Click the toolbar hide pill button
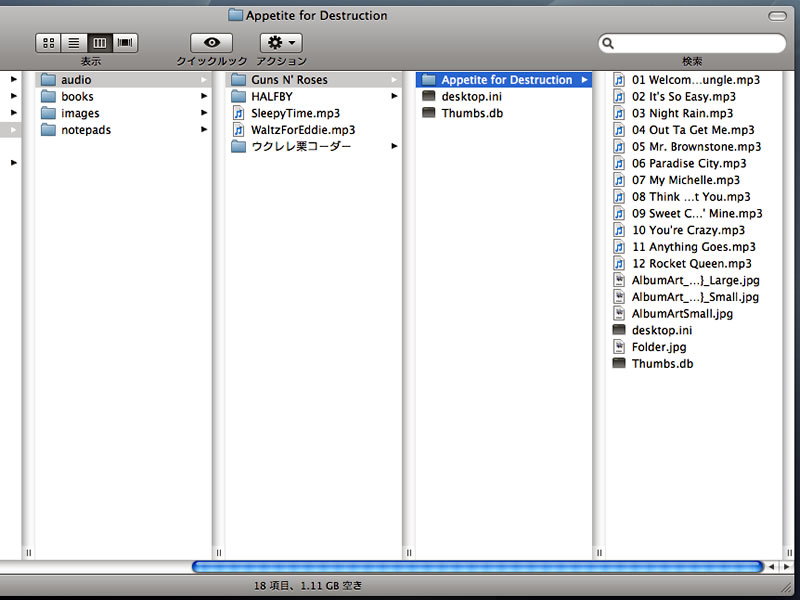The image size is (800, 600). point(776,16)
